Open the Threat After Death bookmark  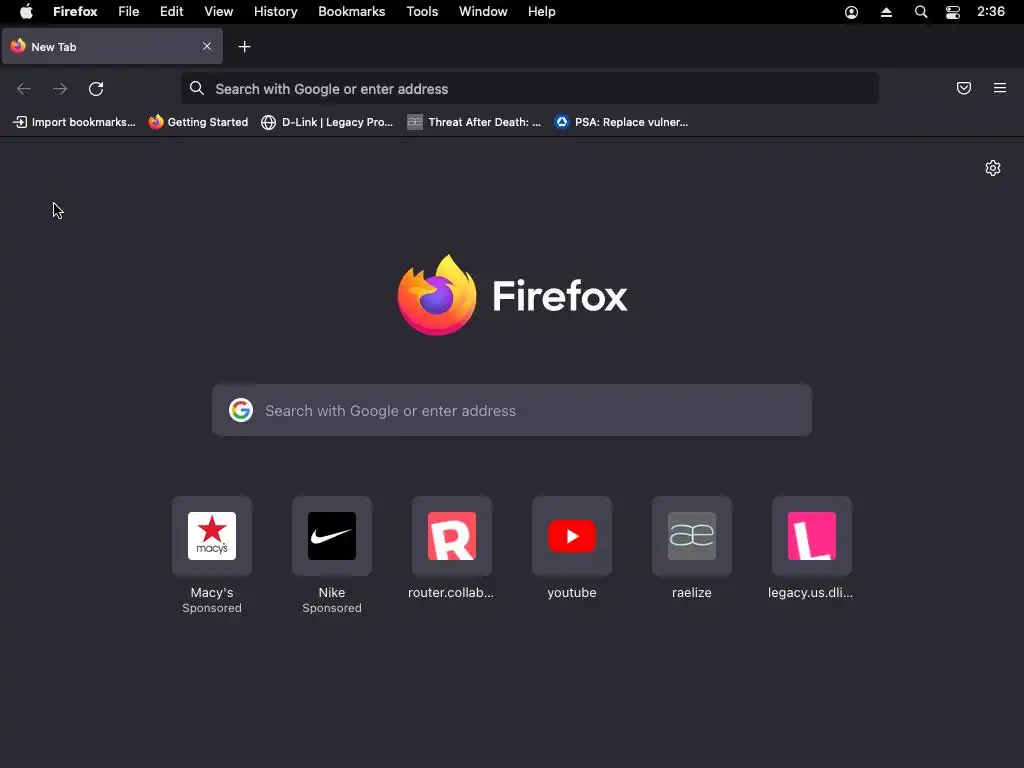click(474, 122)
